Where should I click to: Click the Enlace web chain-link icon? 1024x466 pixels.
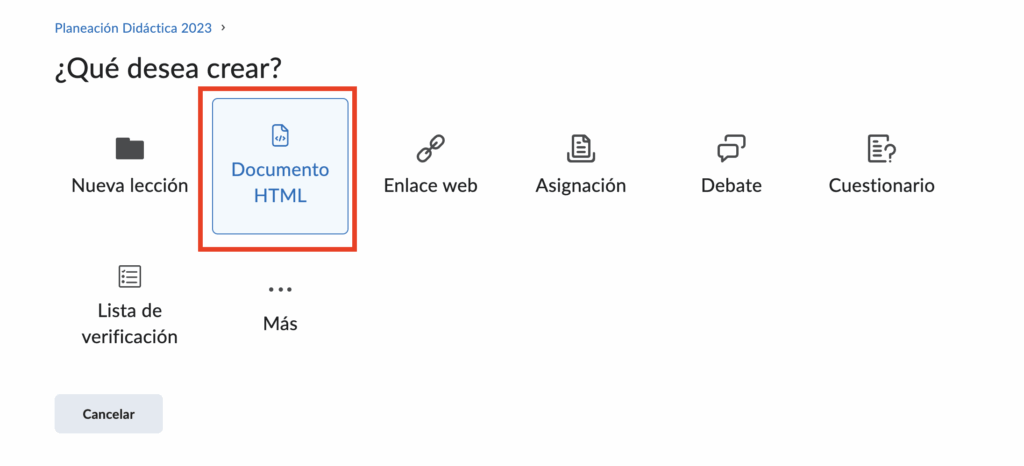pyautogui.click(x=431, y=149)
